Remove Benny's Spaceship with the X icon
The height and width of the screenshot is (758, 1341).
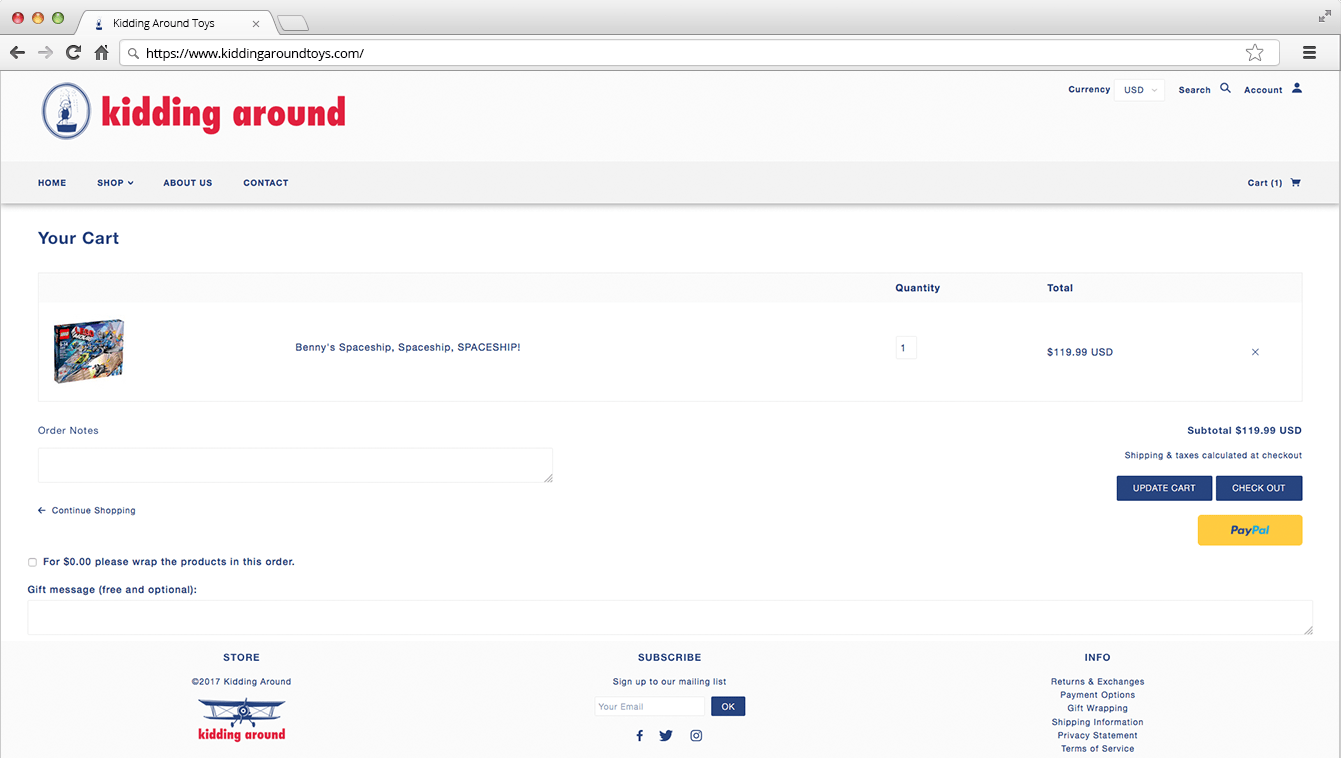click(x=1255, y=352)
